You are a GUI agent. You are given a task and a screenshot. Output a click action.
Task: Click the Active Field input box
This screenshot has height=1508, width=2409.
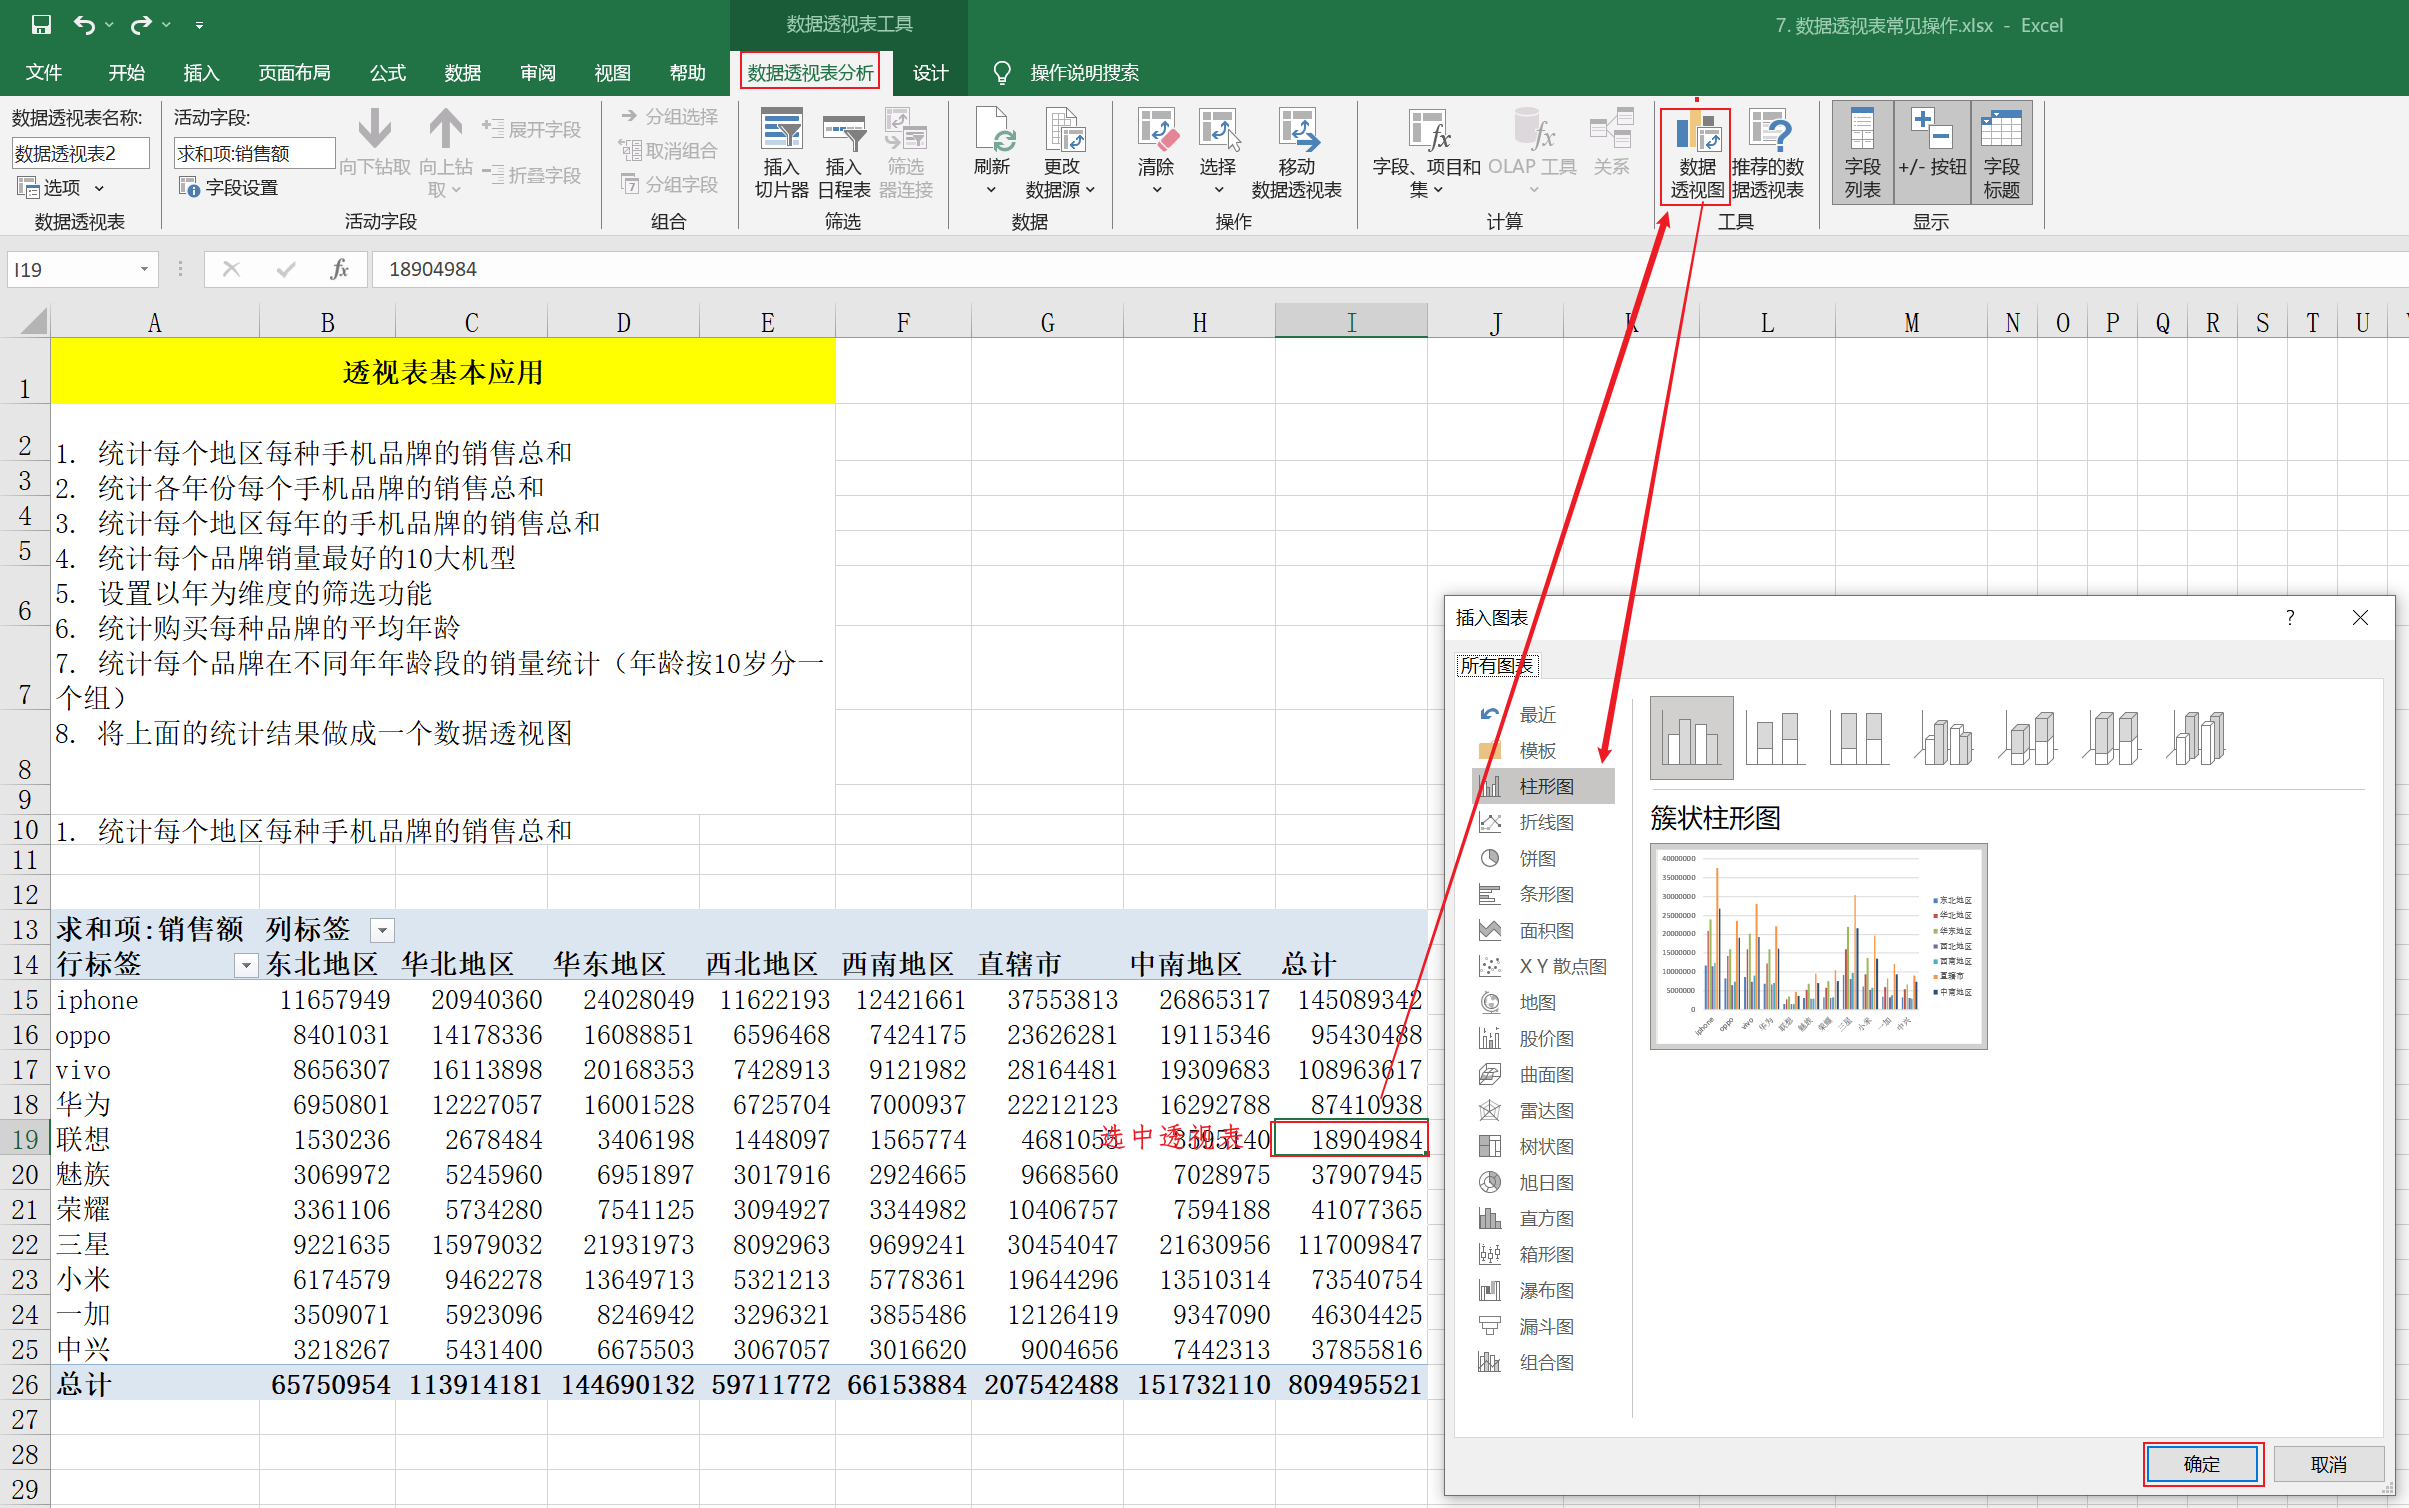click(254, 153)
